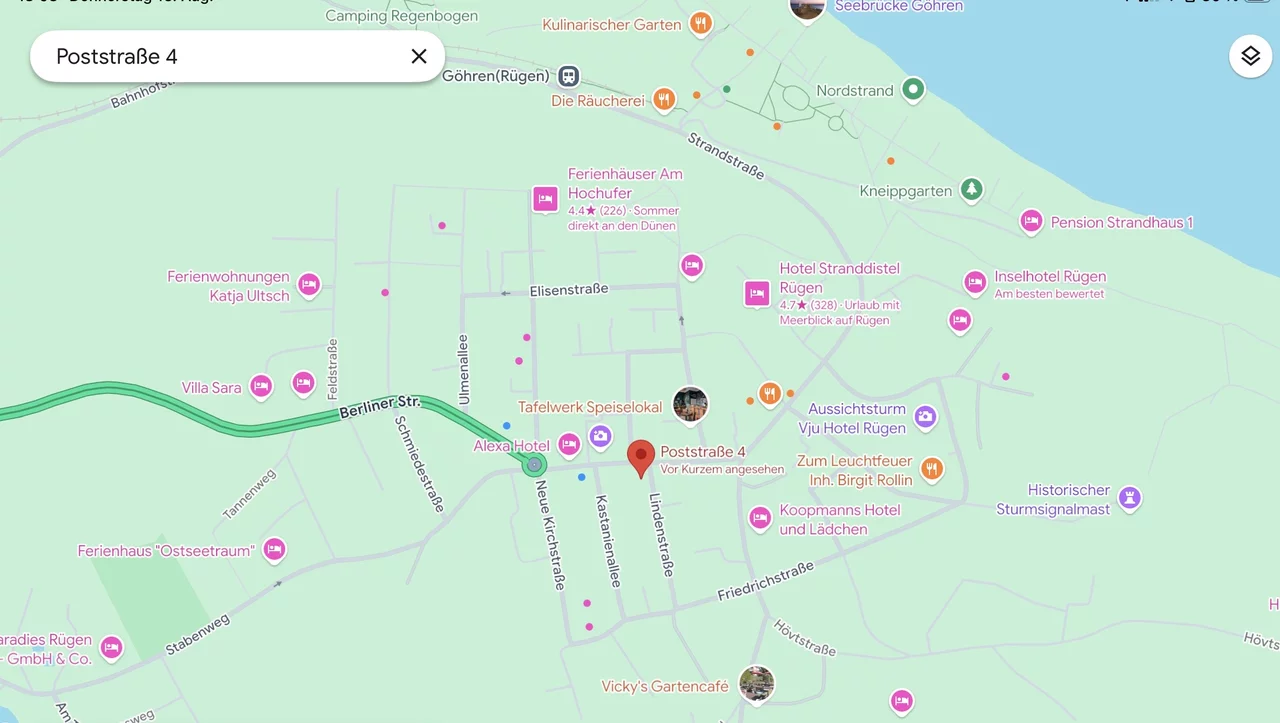Viewport: 1280px width, 723px height.
Task: Click the search field showing Poststraße 4
Action: tap(237, 56)
